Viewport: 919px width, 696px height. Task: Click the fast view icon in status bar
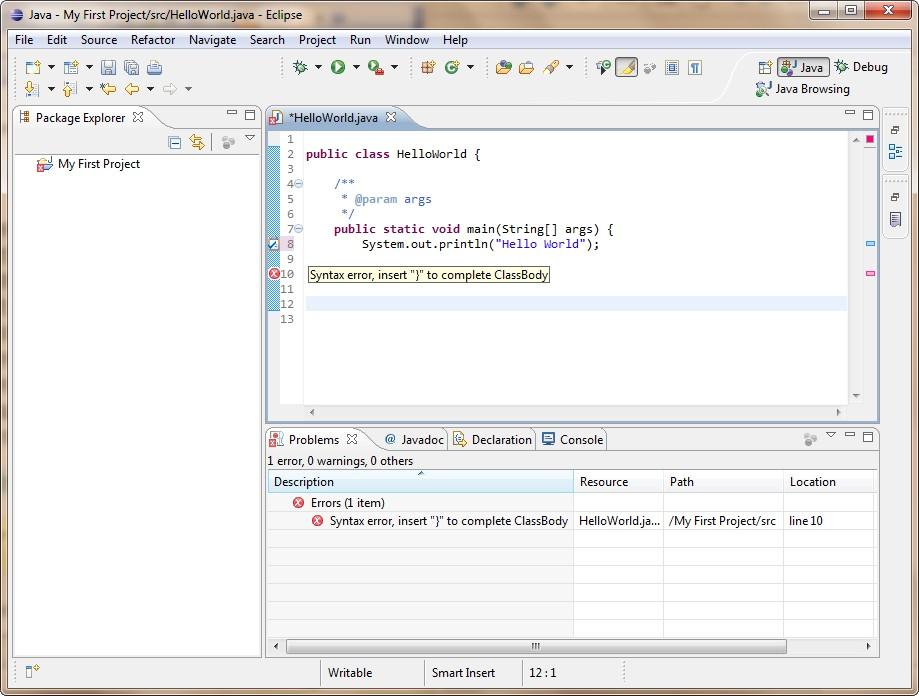coord(32,670)
